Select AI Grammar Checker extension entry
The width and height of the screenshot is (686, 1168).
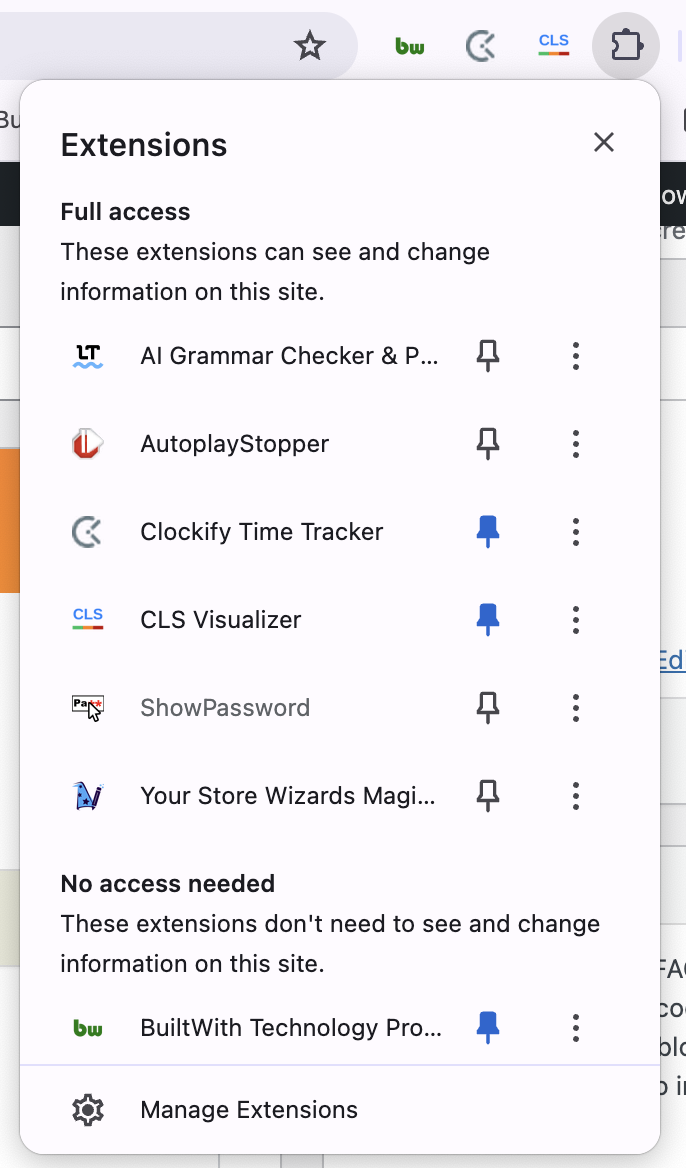pyautogui.click(x=288, y=356)
